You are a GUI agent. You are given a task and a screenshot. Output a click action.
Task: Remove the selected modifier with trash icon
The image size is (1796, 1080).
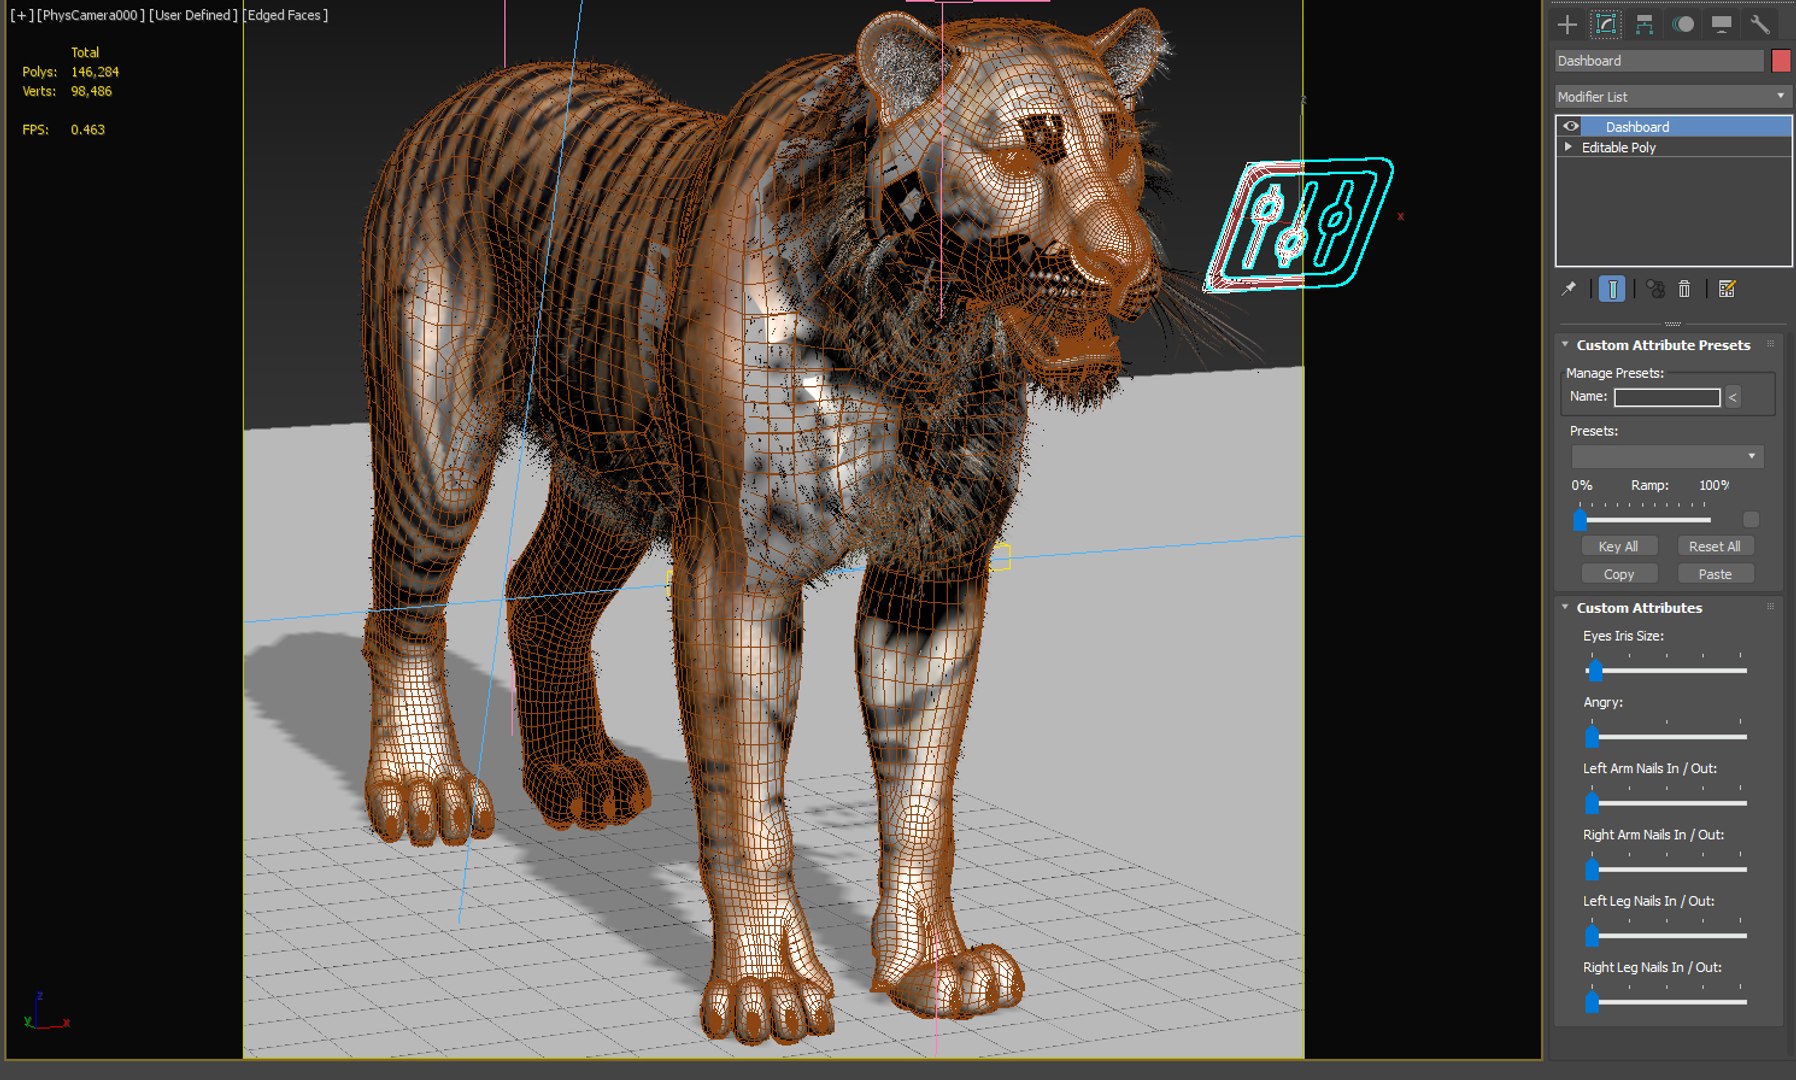pos(1685,290)
